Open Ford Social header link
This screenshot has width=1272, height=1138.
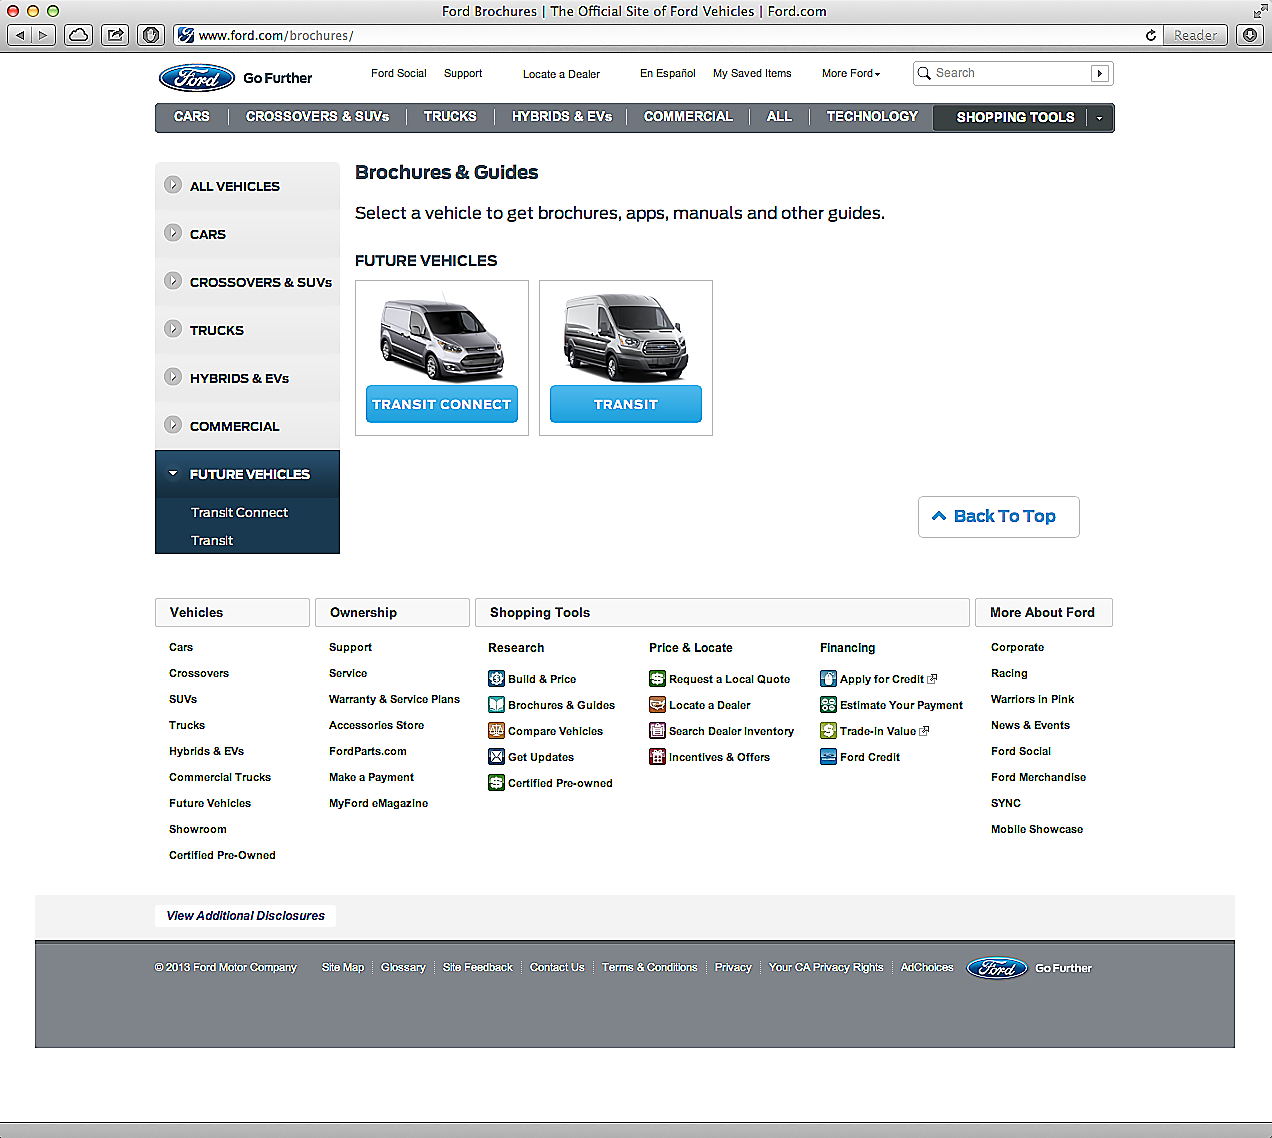tap(398, 73)
